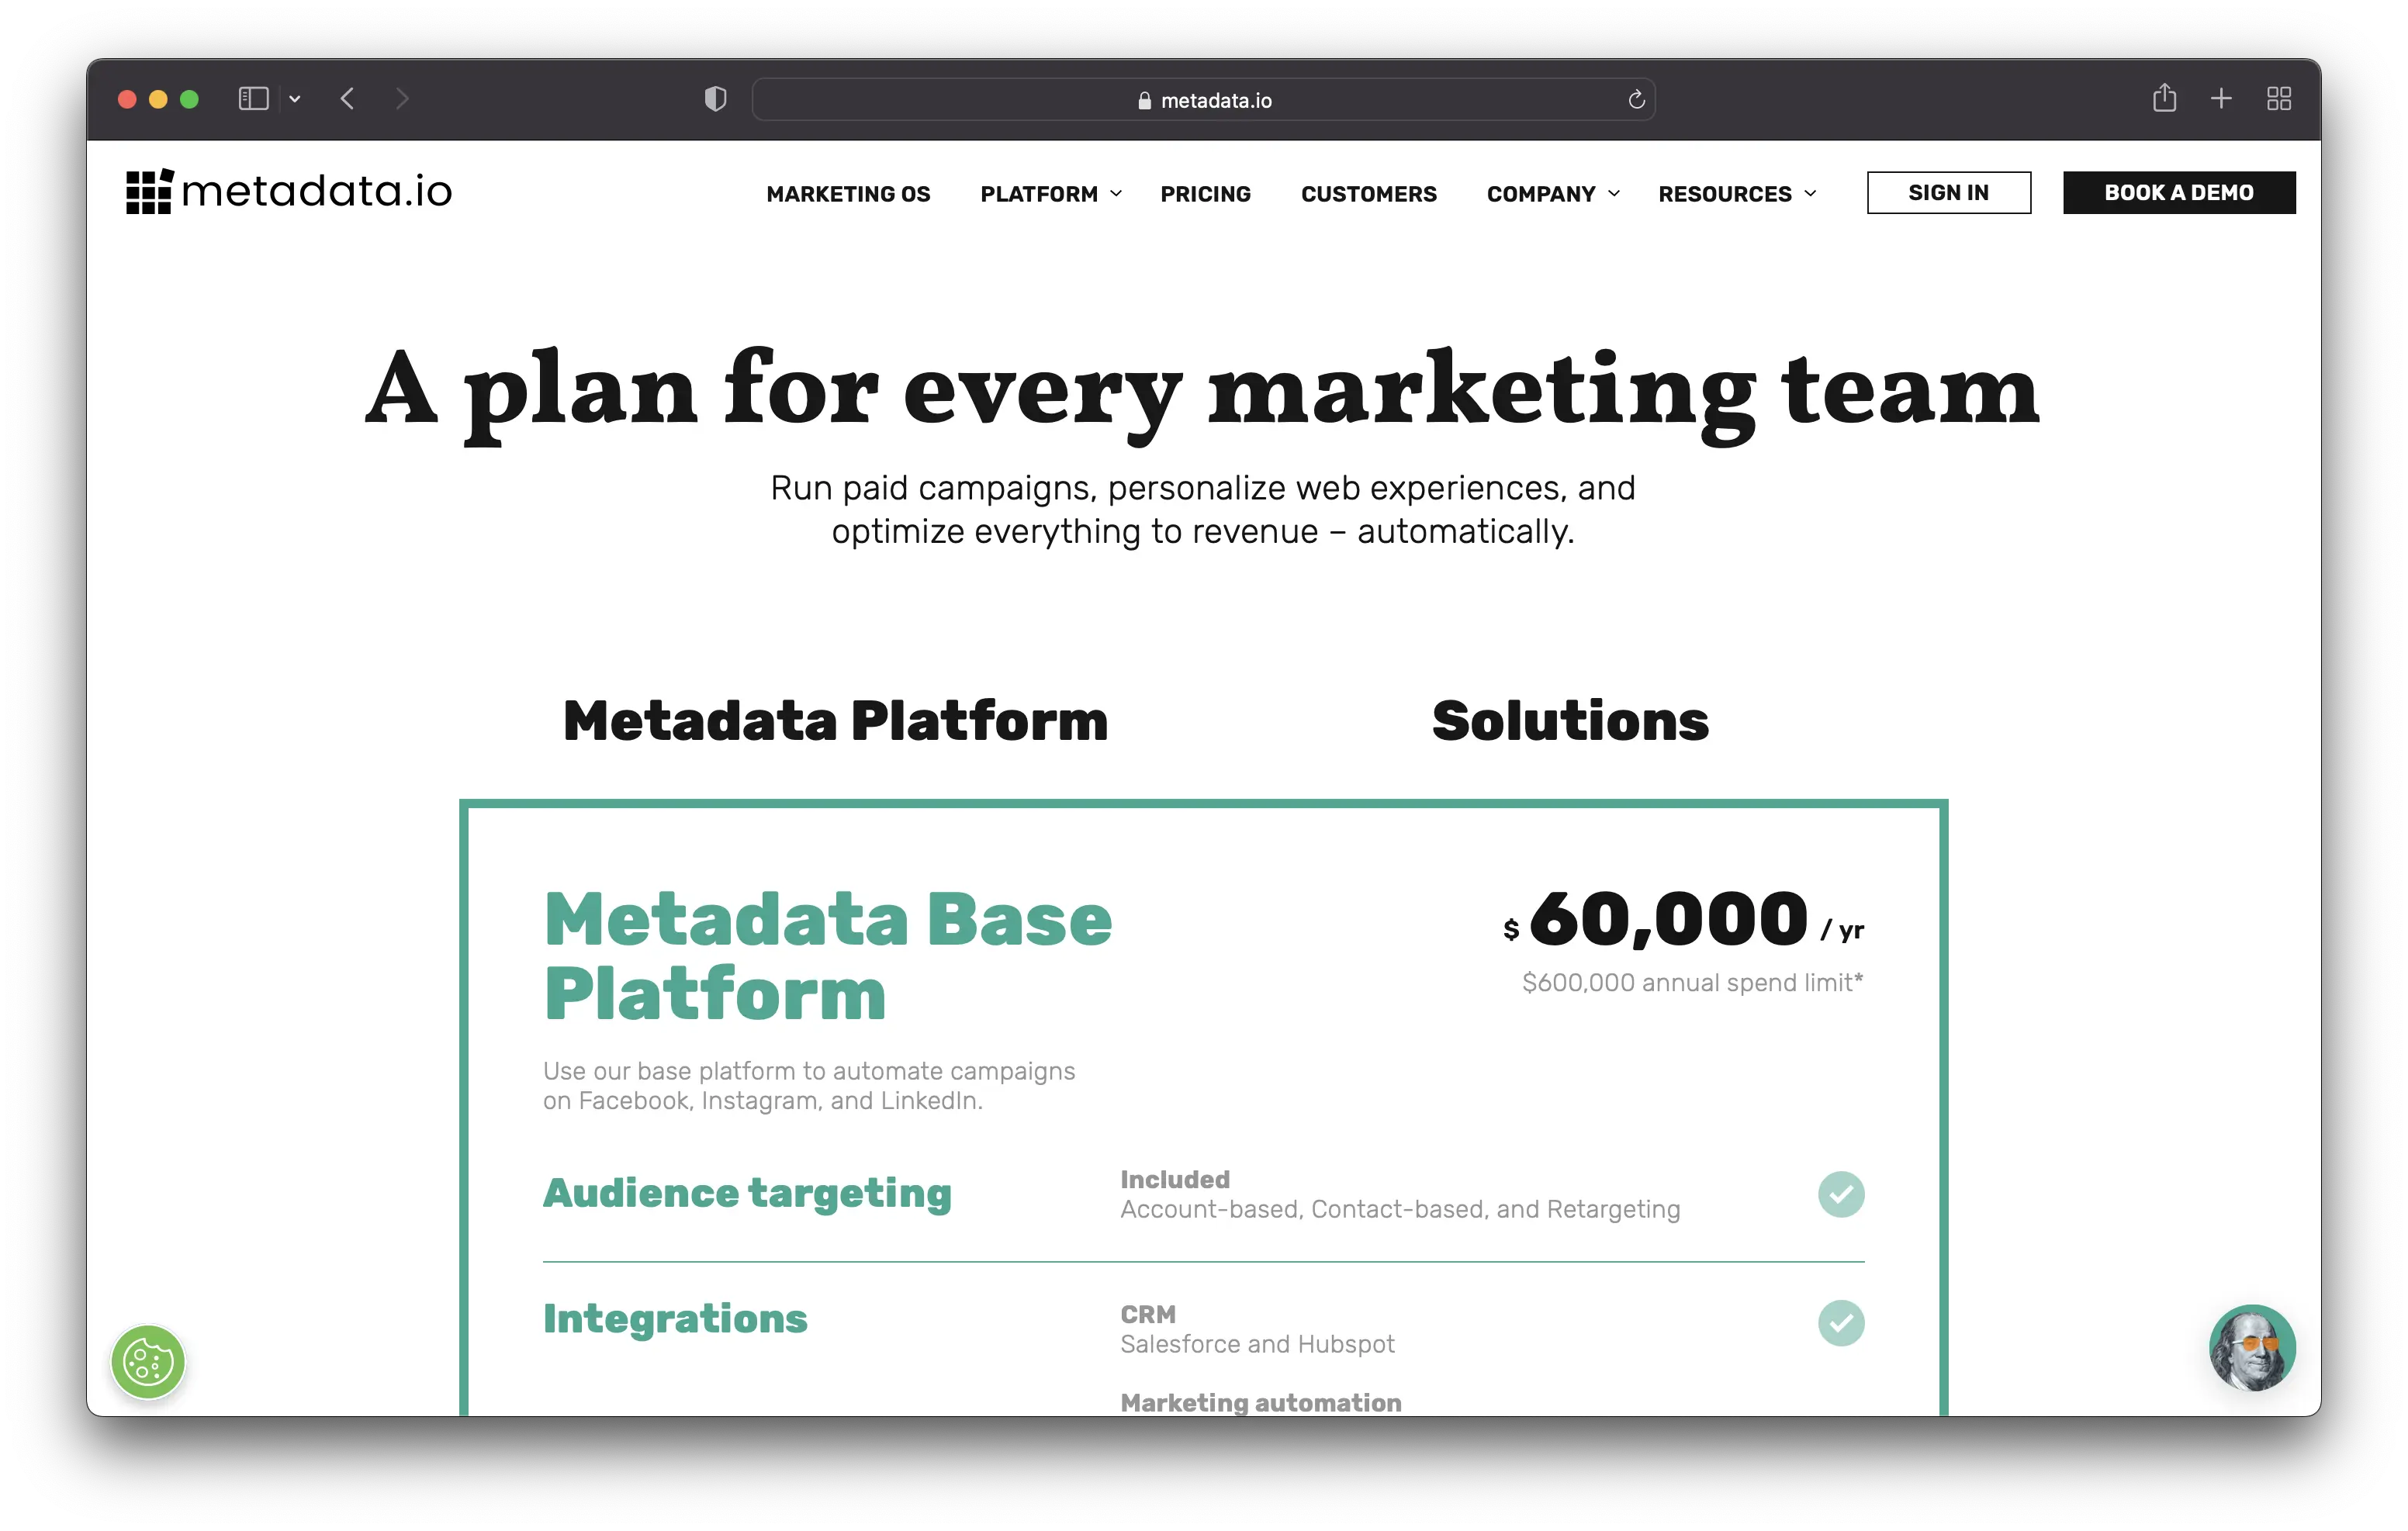Viewport: 2408px width, 1531px height.
Task: Click "Account-based, Contact-based, and Retargeting" text
Action: tap(1400, 1209)
